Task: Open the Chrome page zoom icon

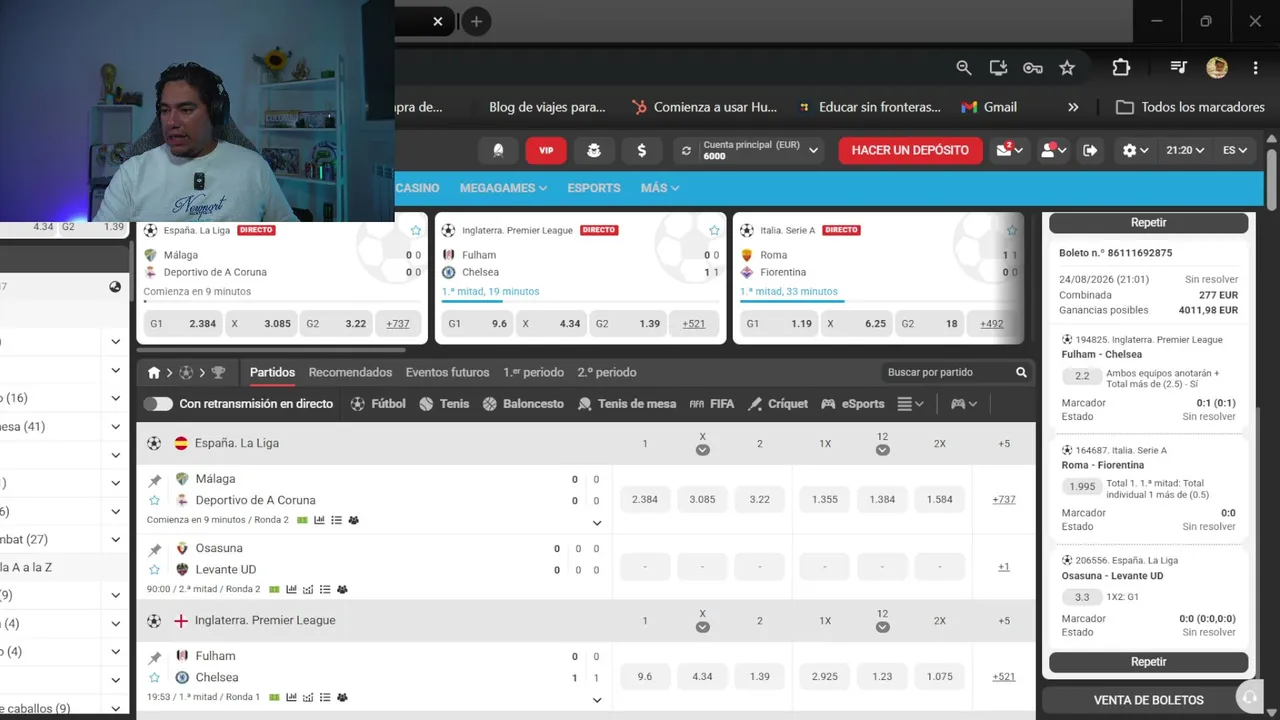Action: (x=964, y=68)
